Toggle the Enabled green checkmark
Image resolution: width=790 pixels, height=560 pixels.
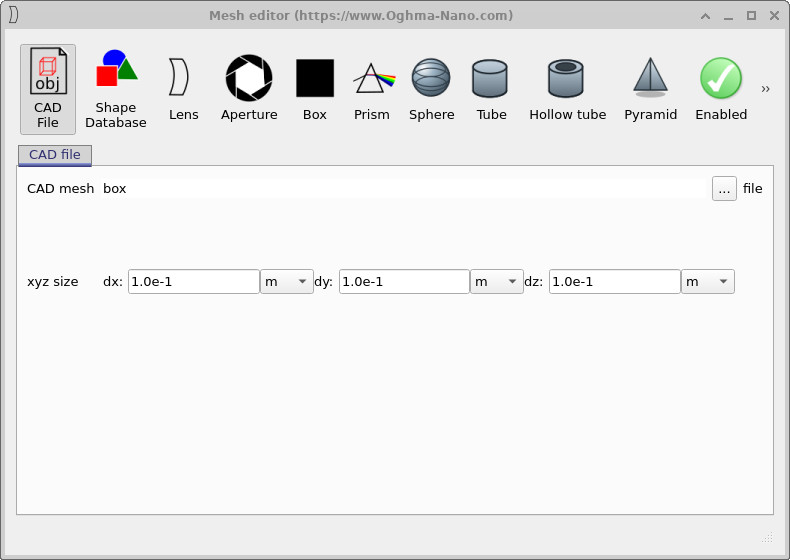[x=721, y=89]
